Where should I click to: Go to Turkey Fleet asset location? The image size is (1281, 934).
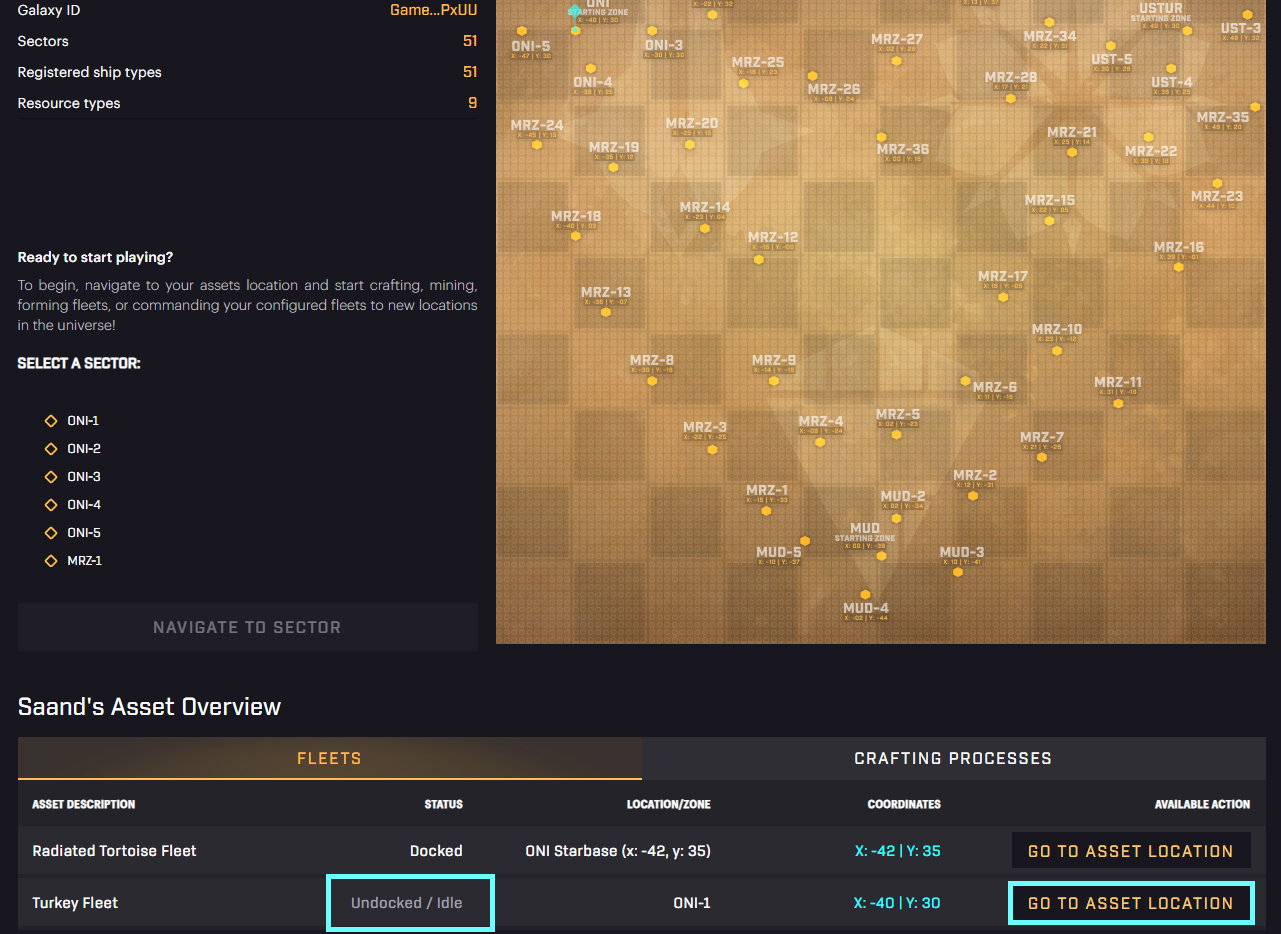pyautogui.click(x=1131, y=903)
